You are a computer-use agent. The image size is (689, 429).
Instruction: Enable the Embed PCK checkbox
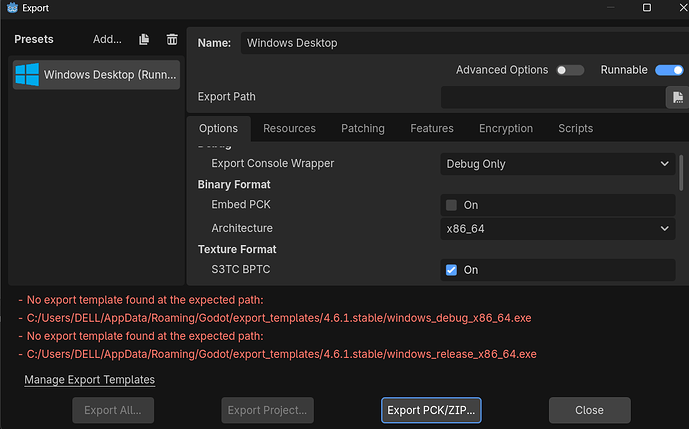point(451,205)
